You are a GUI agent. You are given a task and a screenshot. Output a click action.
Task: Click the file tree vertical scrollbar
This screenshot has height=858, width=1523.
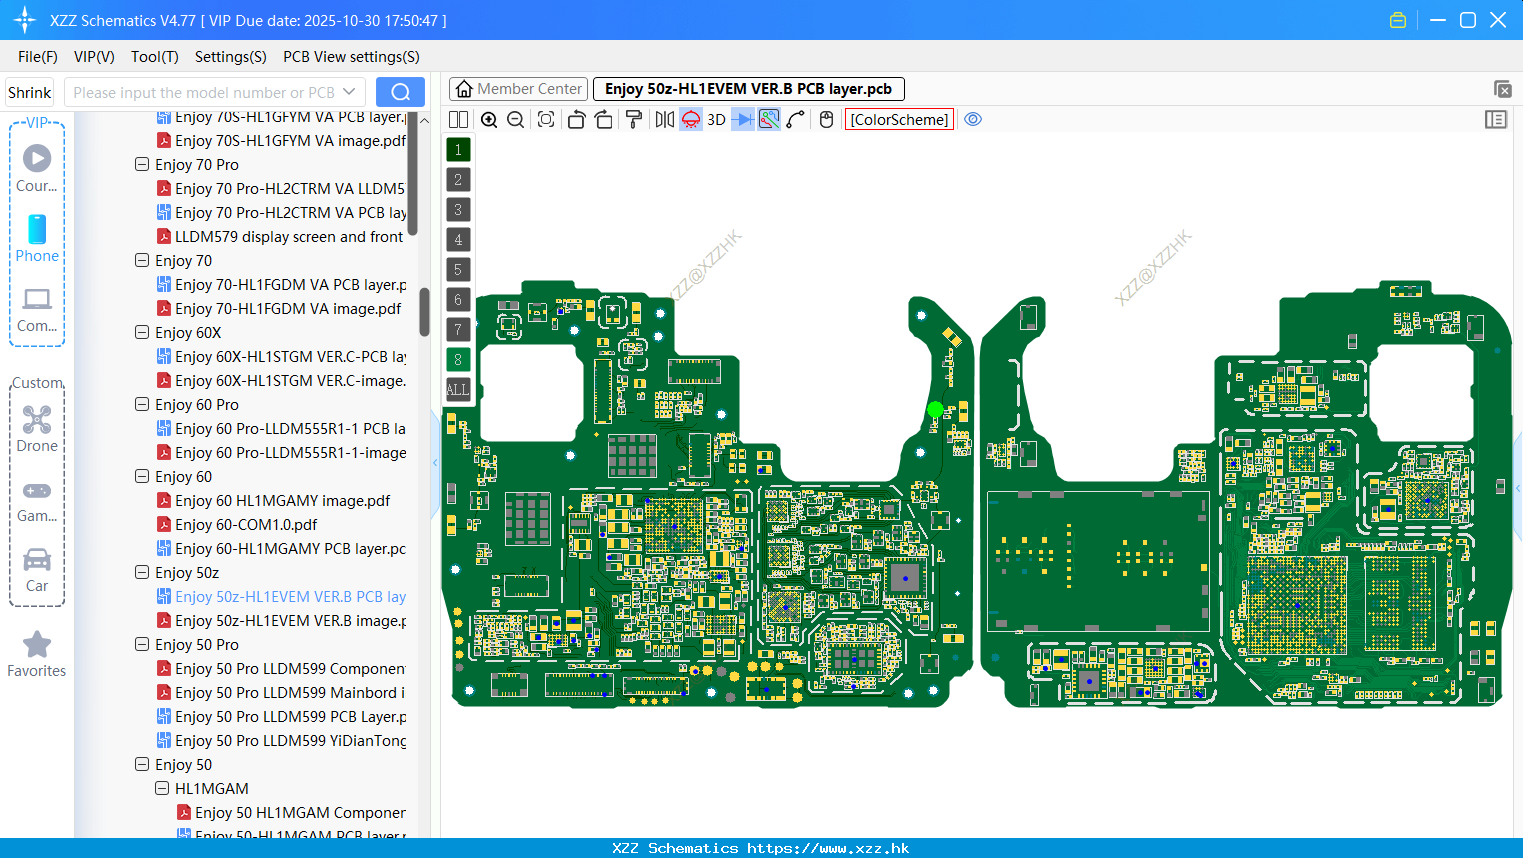coord(424,312)
